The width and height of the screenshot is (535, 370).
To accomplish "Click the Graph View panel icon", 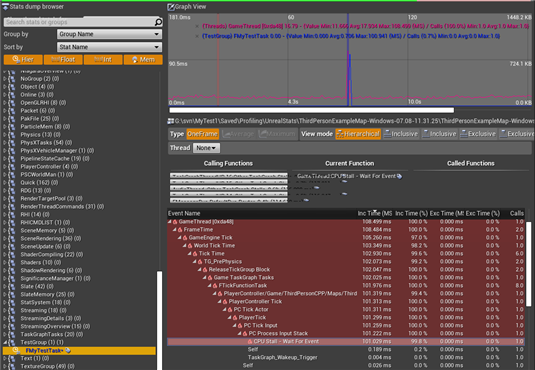I will [x=171, y=7].
